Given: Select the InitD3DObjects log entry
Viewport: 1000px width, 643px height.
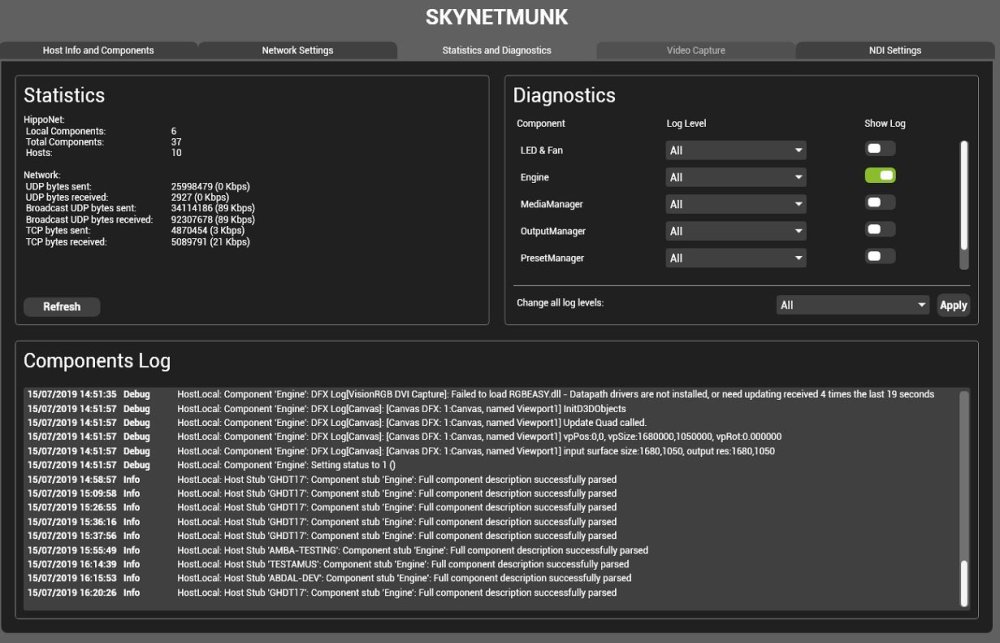Looking at the screenshot, I should pyautogui.click(x=491, y=409).
